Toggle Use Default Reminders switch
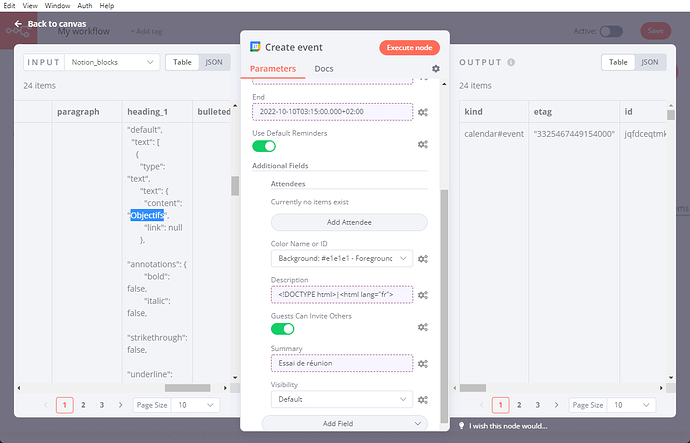Image resolution: width=690 pixels, height=443 pixels. 264,146
